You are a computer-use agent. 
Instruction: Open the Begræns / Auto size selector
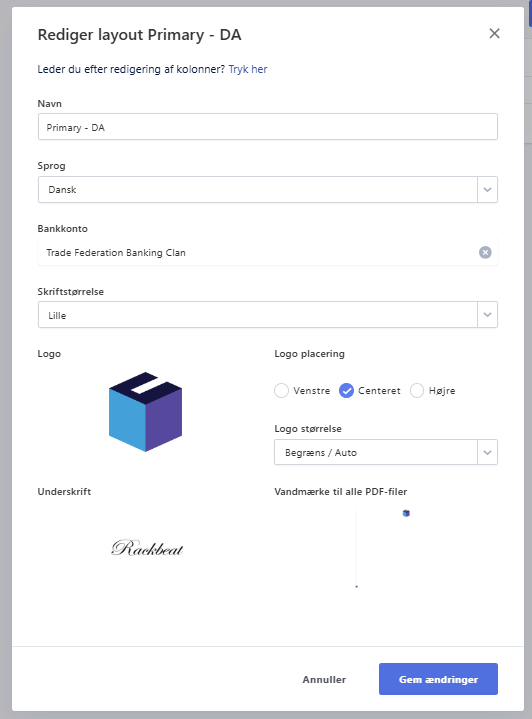coord(386,453)
